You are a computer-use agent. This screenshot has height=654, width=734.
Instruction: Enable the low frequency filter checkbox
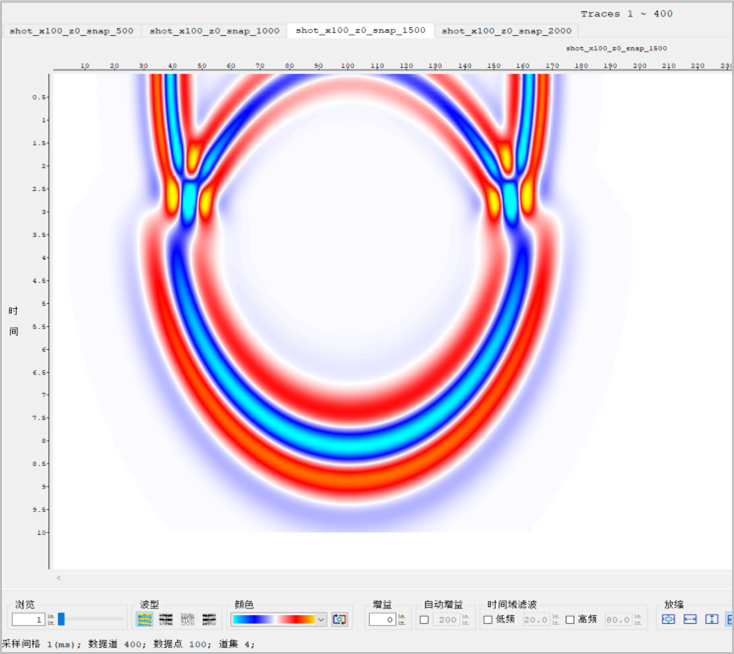click(x=488, y=620)
